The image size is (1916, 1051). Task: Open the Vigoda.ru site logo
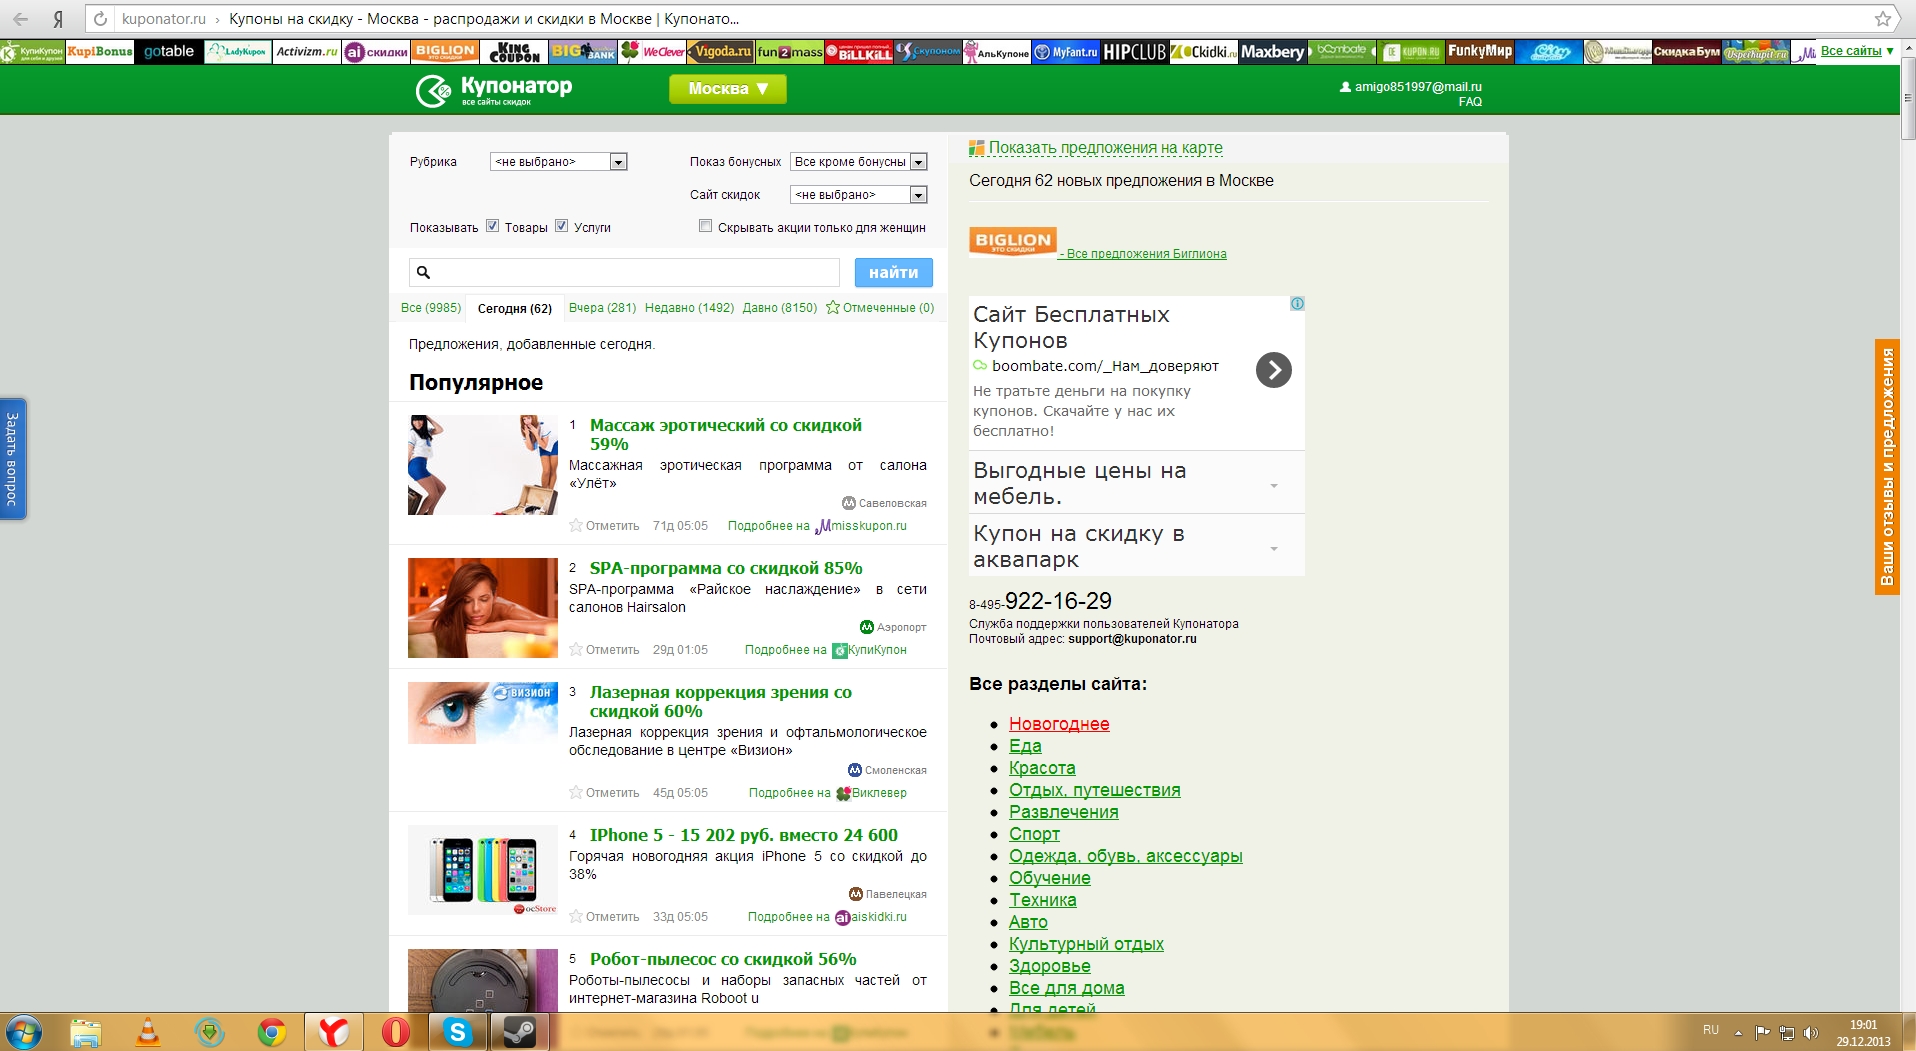pyautogui.click(x=722, y=51)
